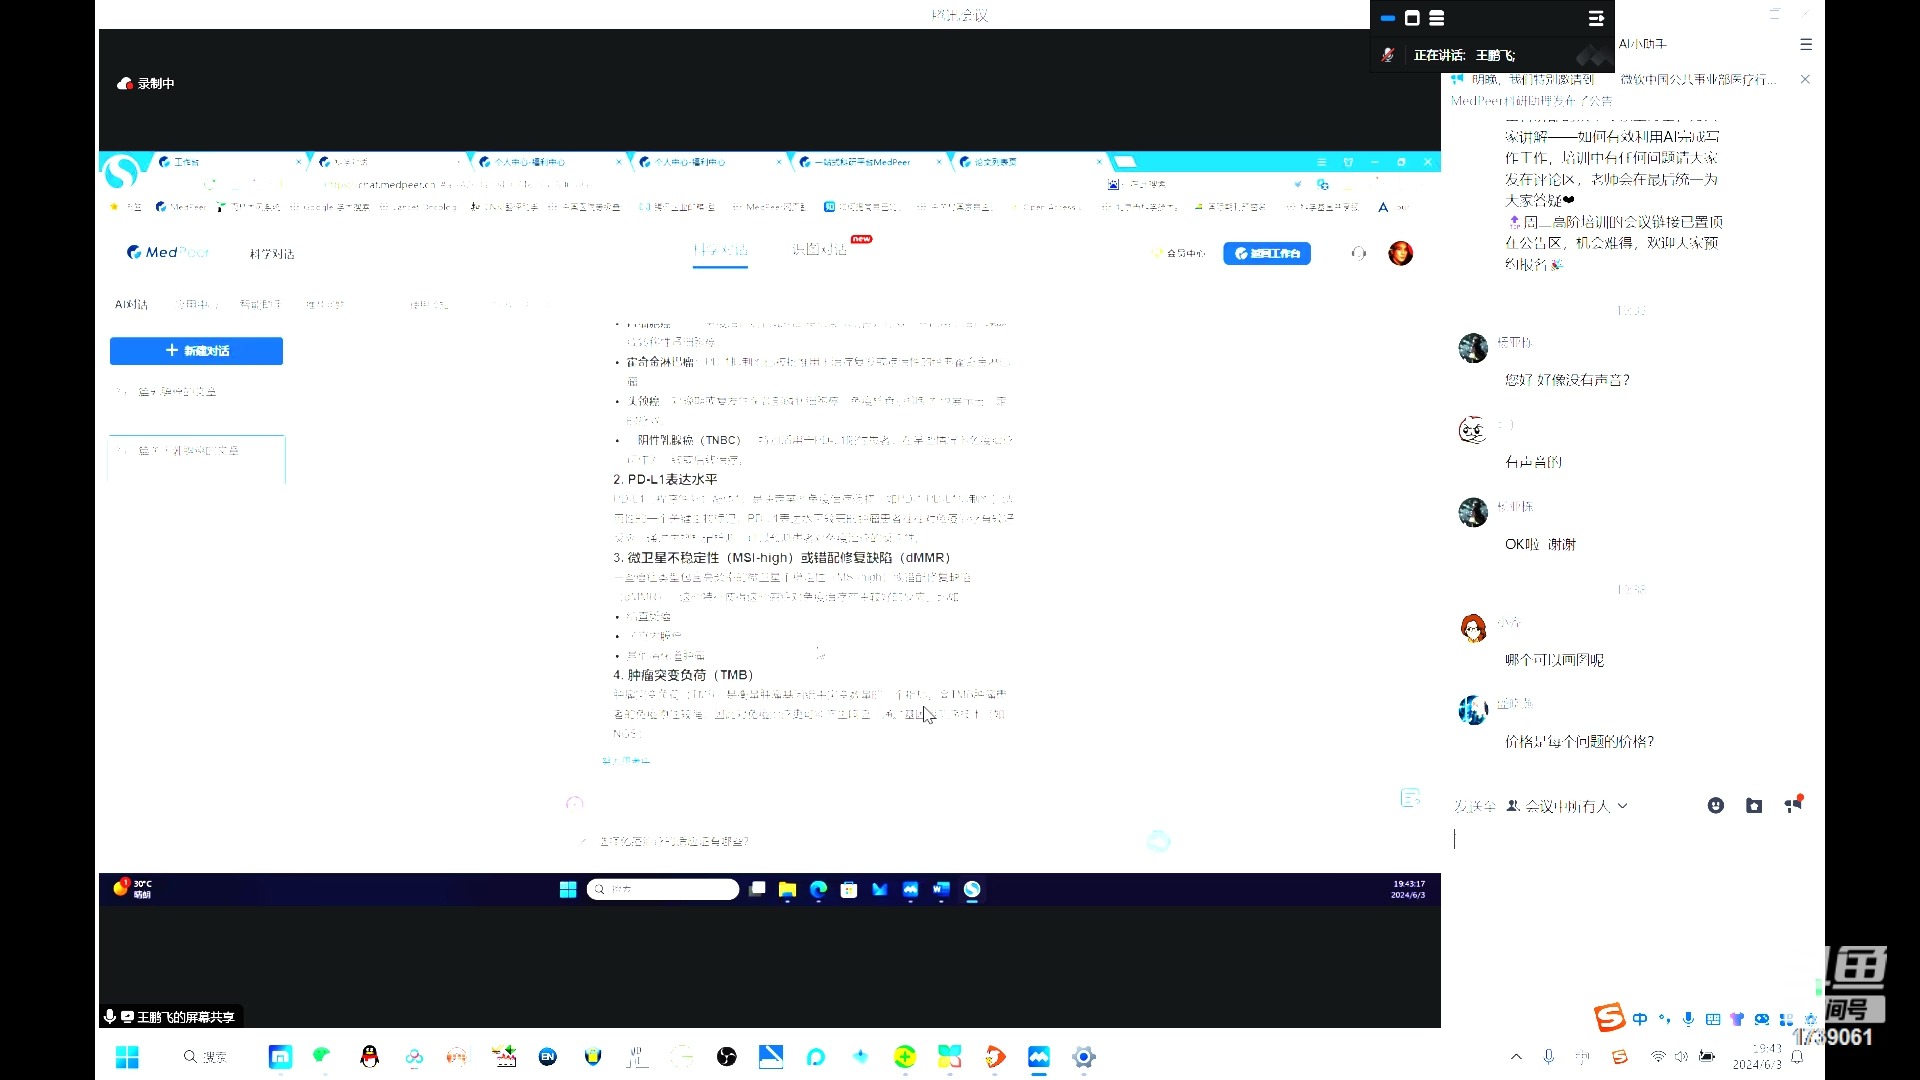
Task: Open Settings gear on taskbar
Action: (x=1084, y=1057)
